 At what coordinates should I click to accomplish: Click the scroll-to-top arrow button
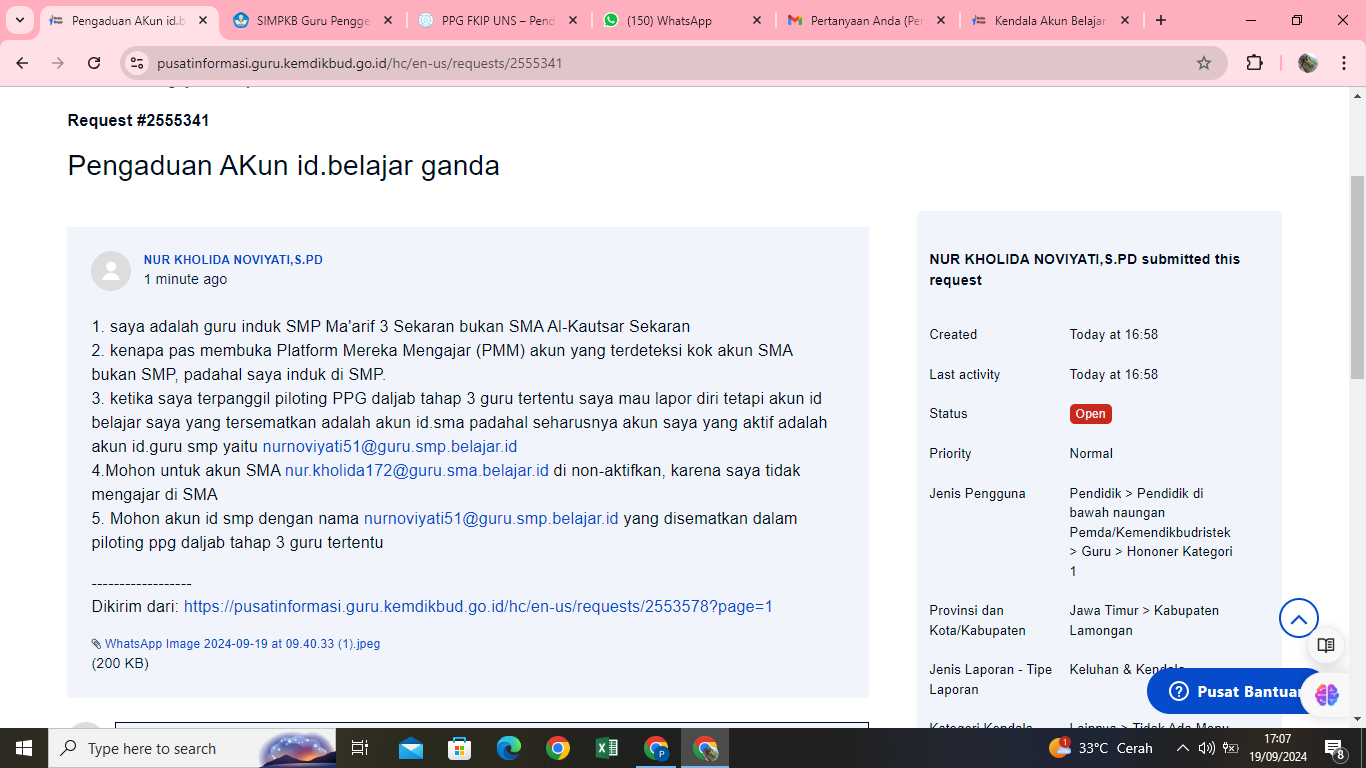pos(1298,619)
